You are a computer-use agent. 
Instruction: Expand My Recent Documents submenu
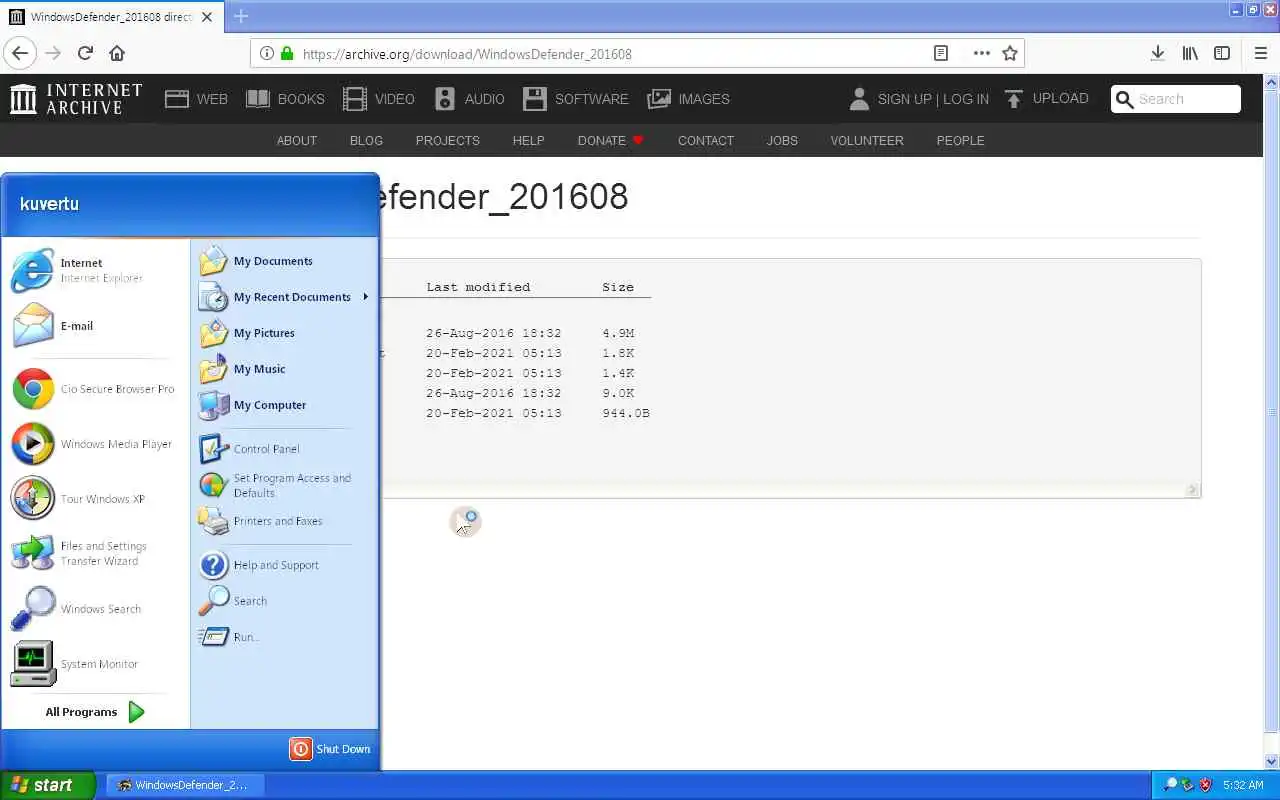[x=285, y=297]
